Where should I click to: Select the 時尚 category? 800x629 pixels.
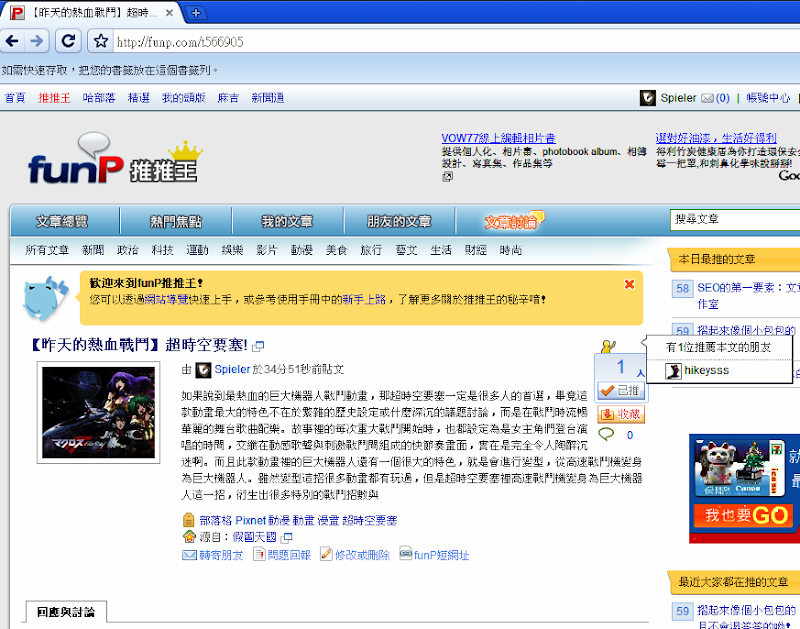coord(510,250)
